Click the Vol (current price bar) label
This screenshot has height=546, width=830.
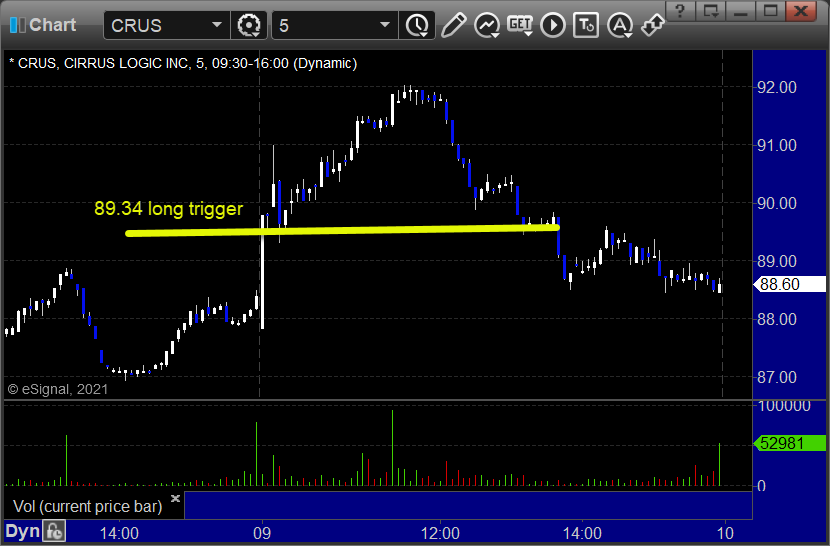pos(88,507)
